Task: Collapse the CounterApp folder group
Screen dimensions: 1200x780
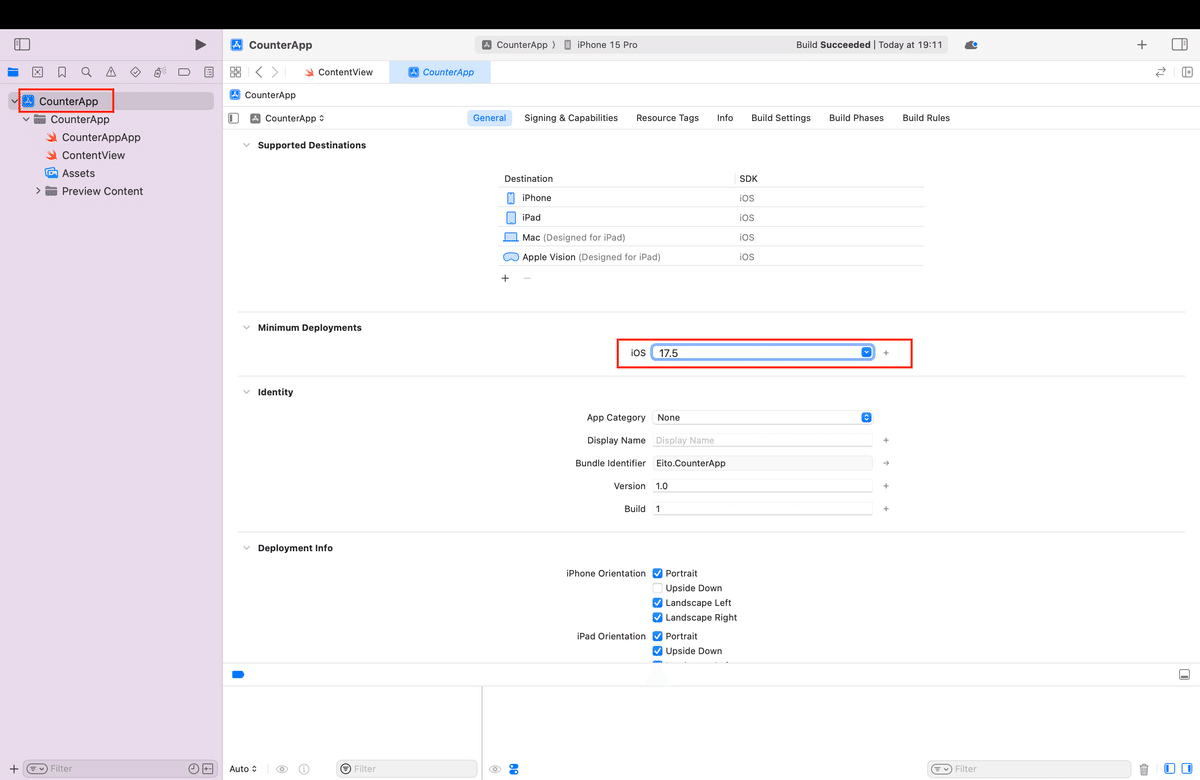Action: point(26,119)
